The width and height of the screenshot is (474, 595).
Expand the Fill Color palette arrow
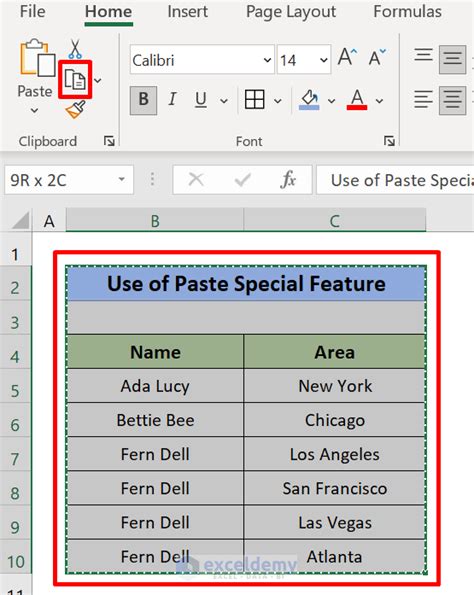click(x=332, y=101)
